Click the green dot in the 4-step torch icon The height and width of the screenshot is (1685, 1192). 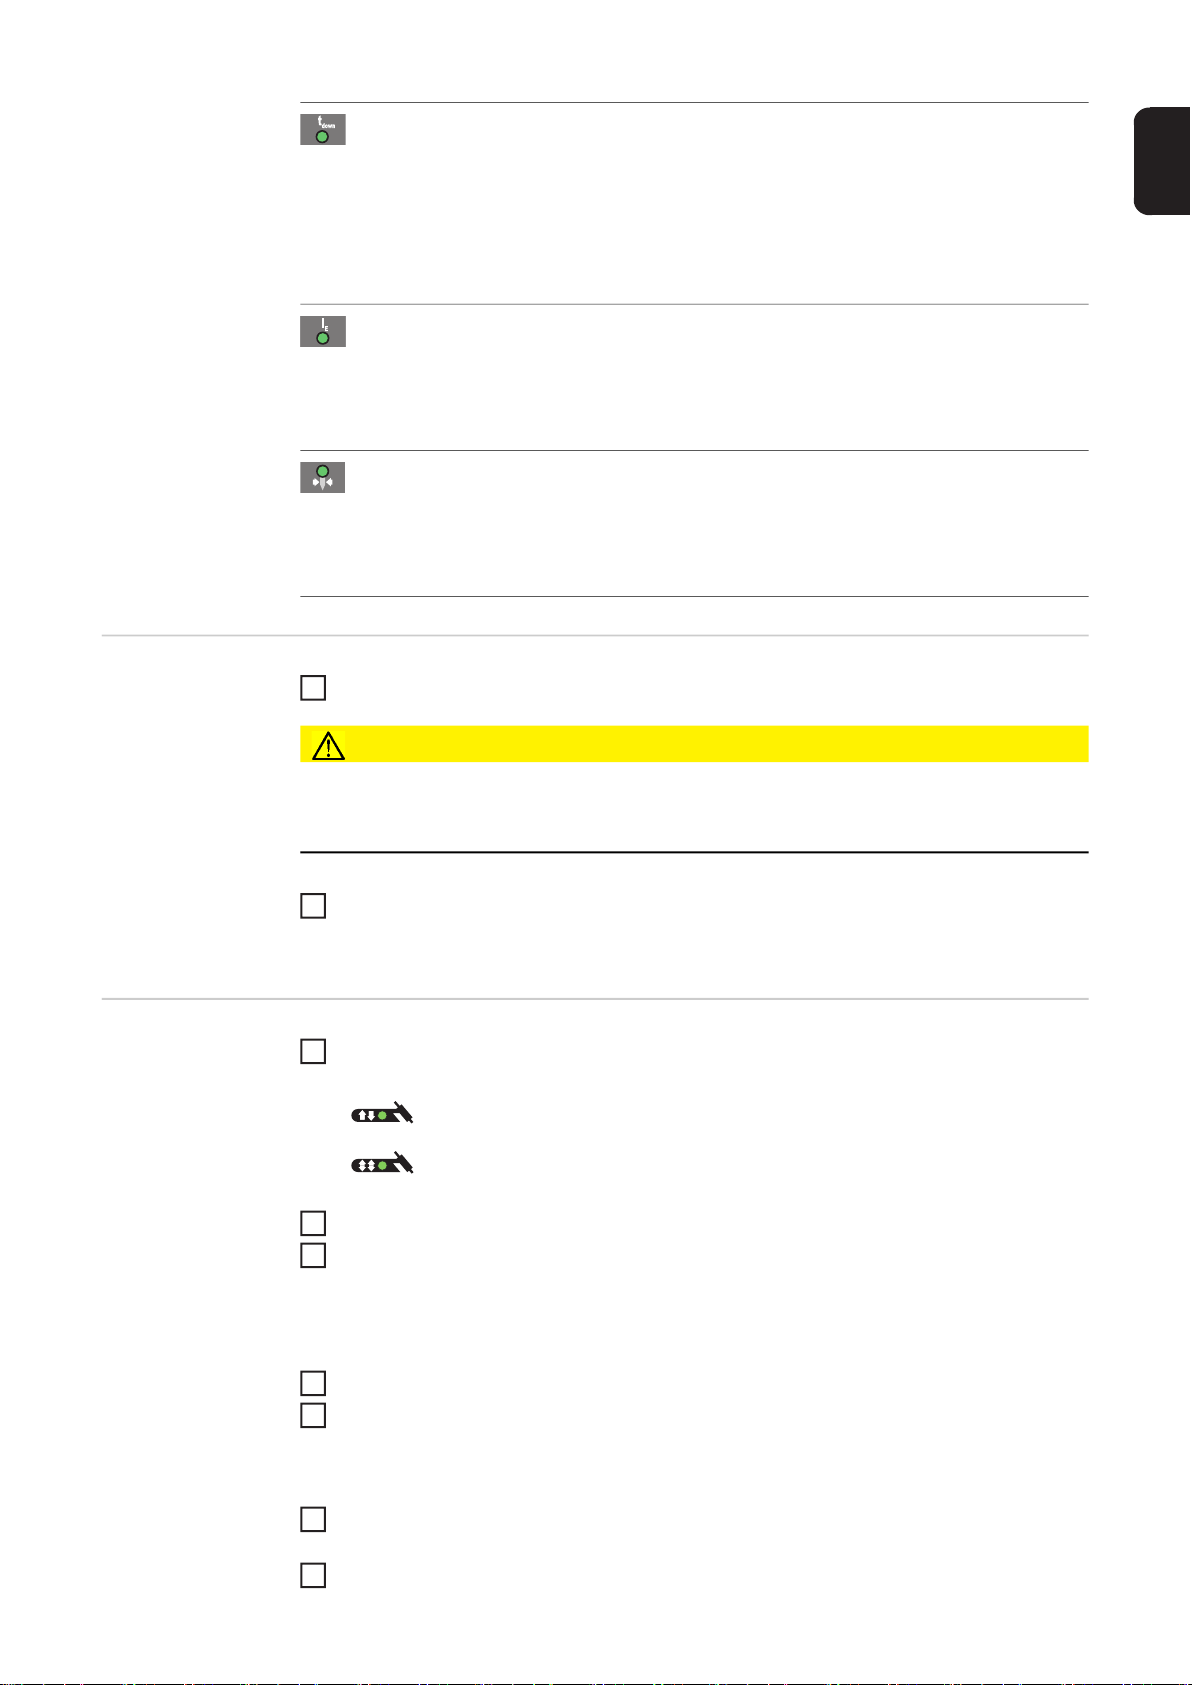[382, 1166]
